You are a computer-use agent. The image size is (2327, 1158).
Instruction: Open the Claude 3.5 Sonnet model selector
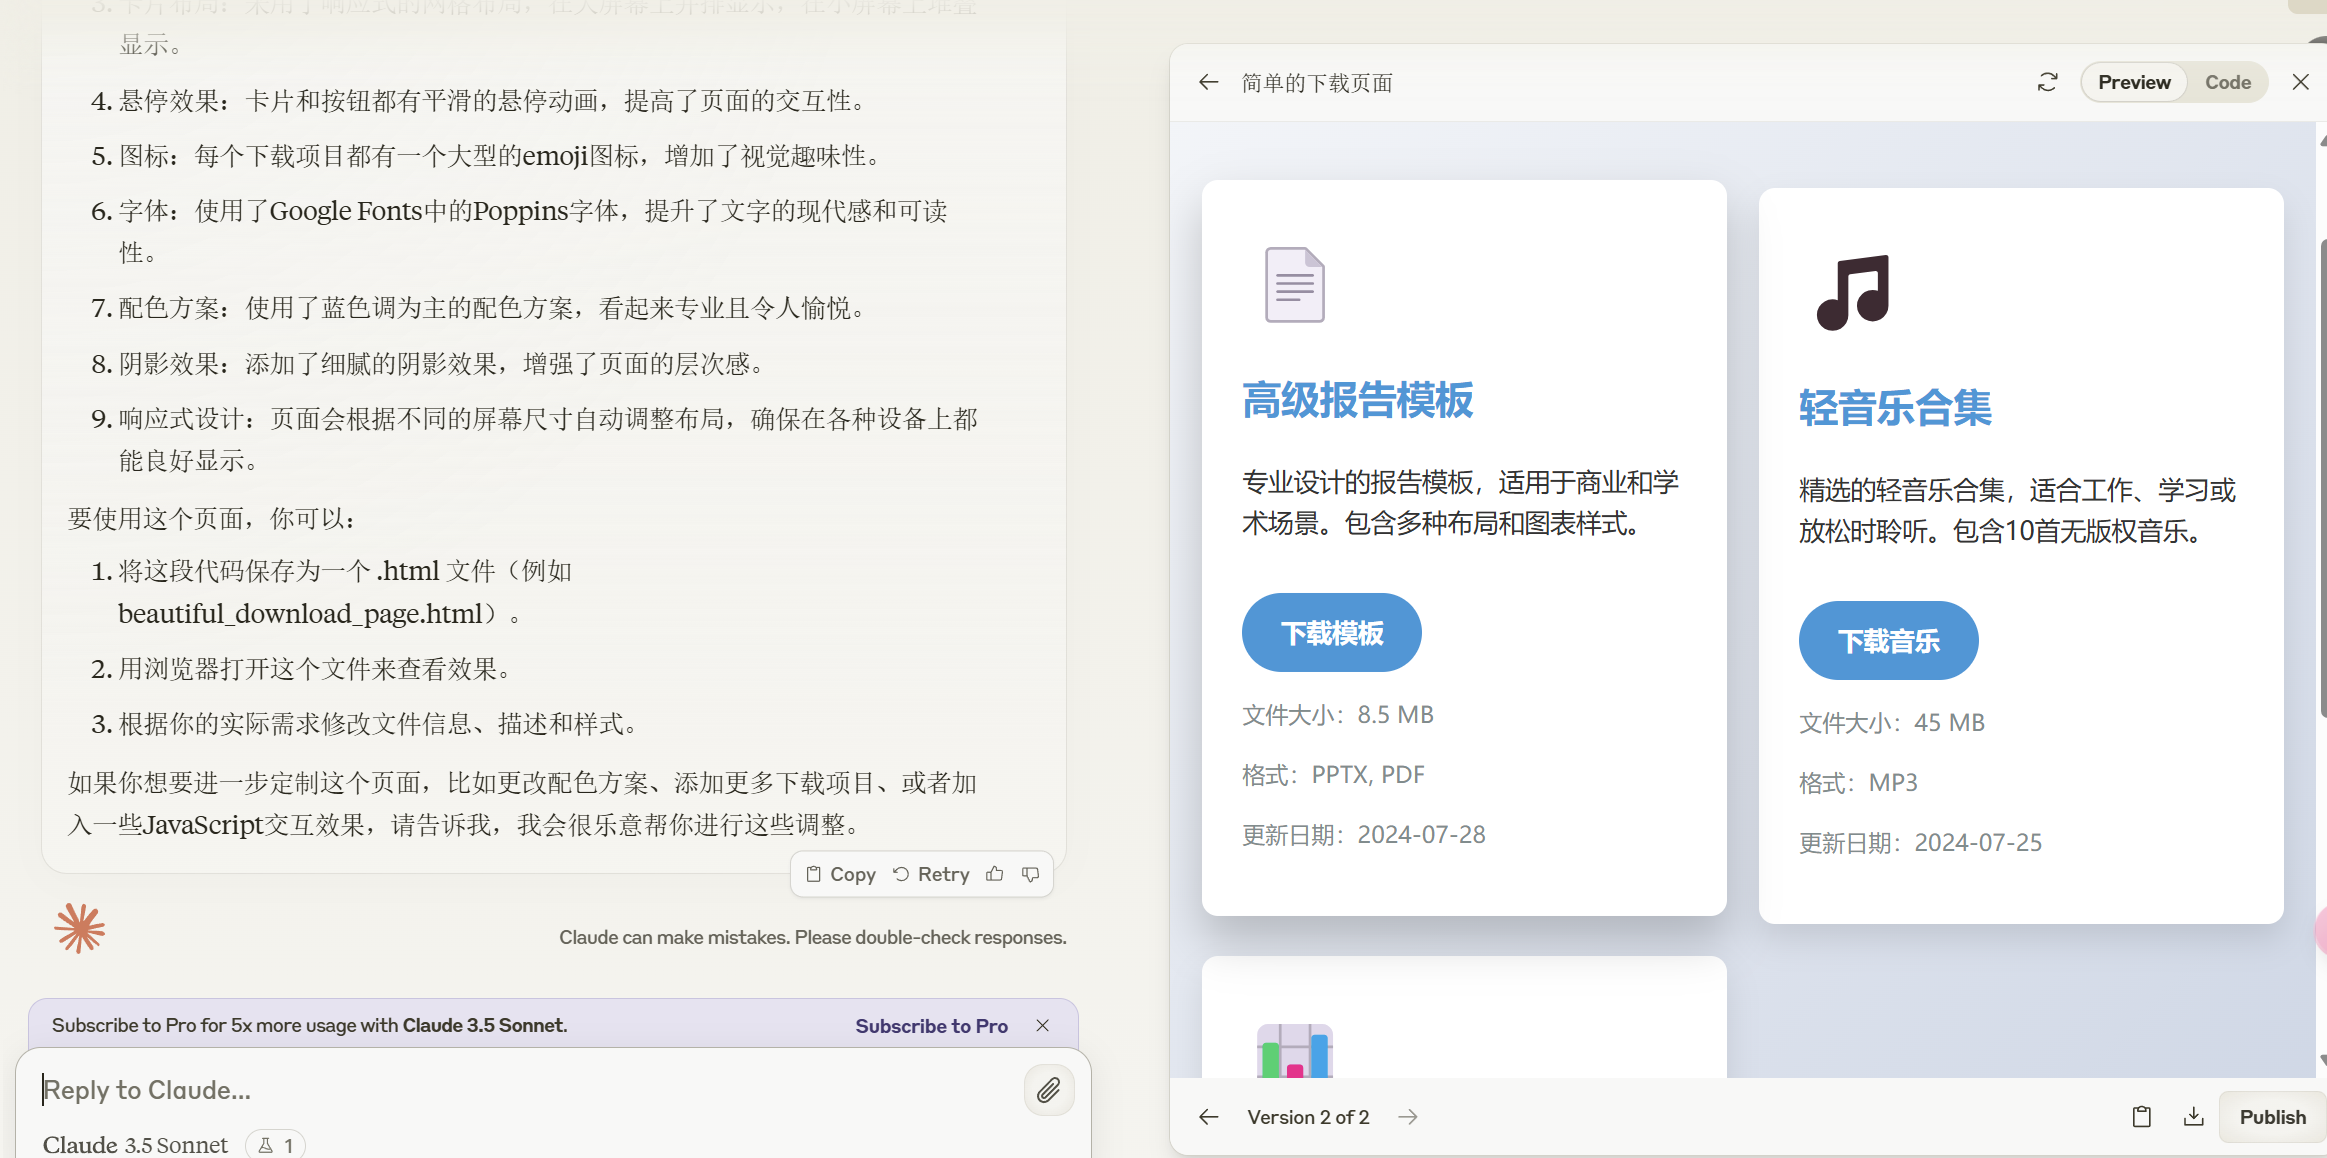(135, 1145)
